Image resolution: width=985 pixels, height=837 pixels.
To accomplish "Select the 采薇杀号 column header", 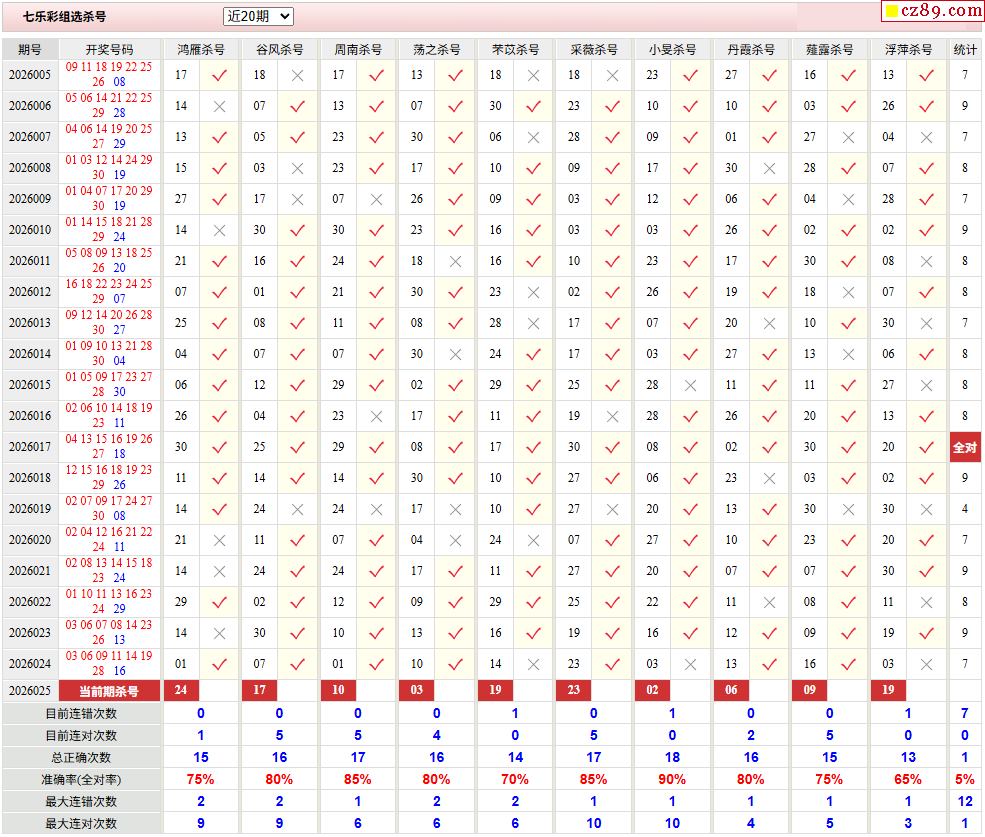I will pyautogui.click(x=594, y=49).
